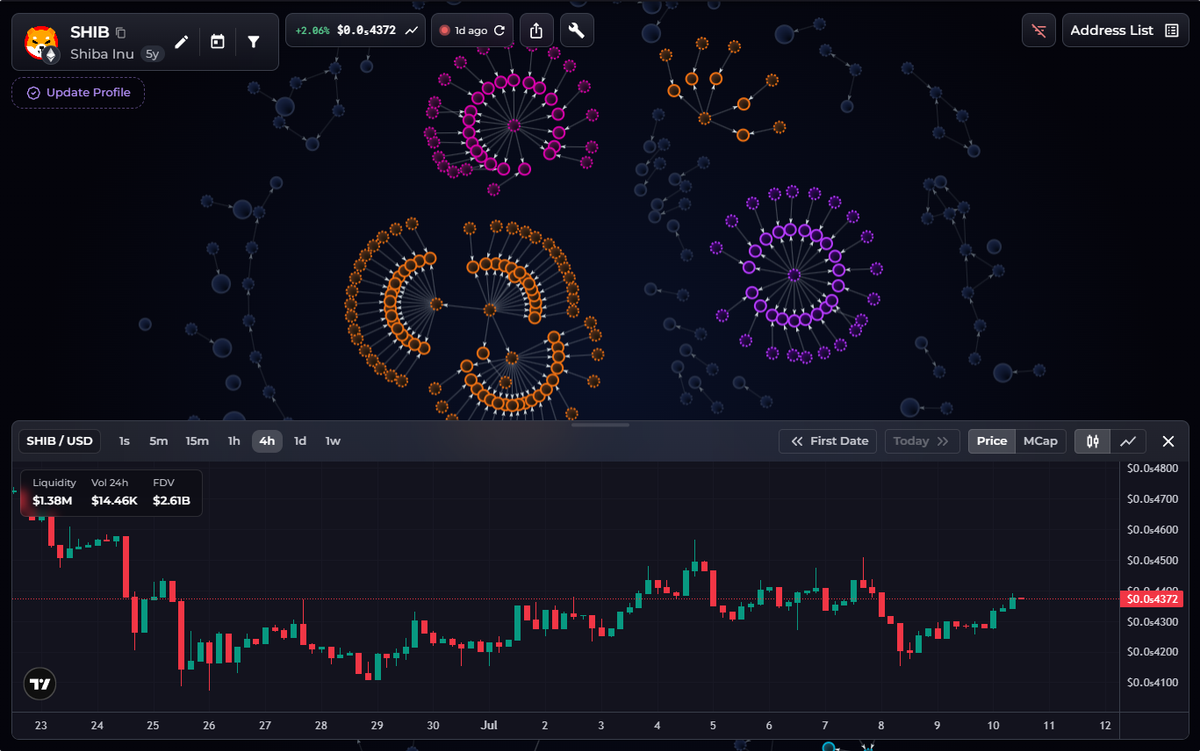
Task: Click the 12 date label on axis
Action: click(x=1105, y=725)
